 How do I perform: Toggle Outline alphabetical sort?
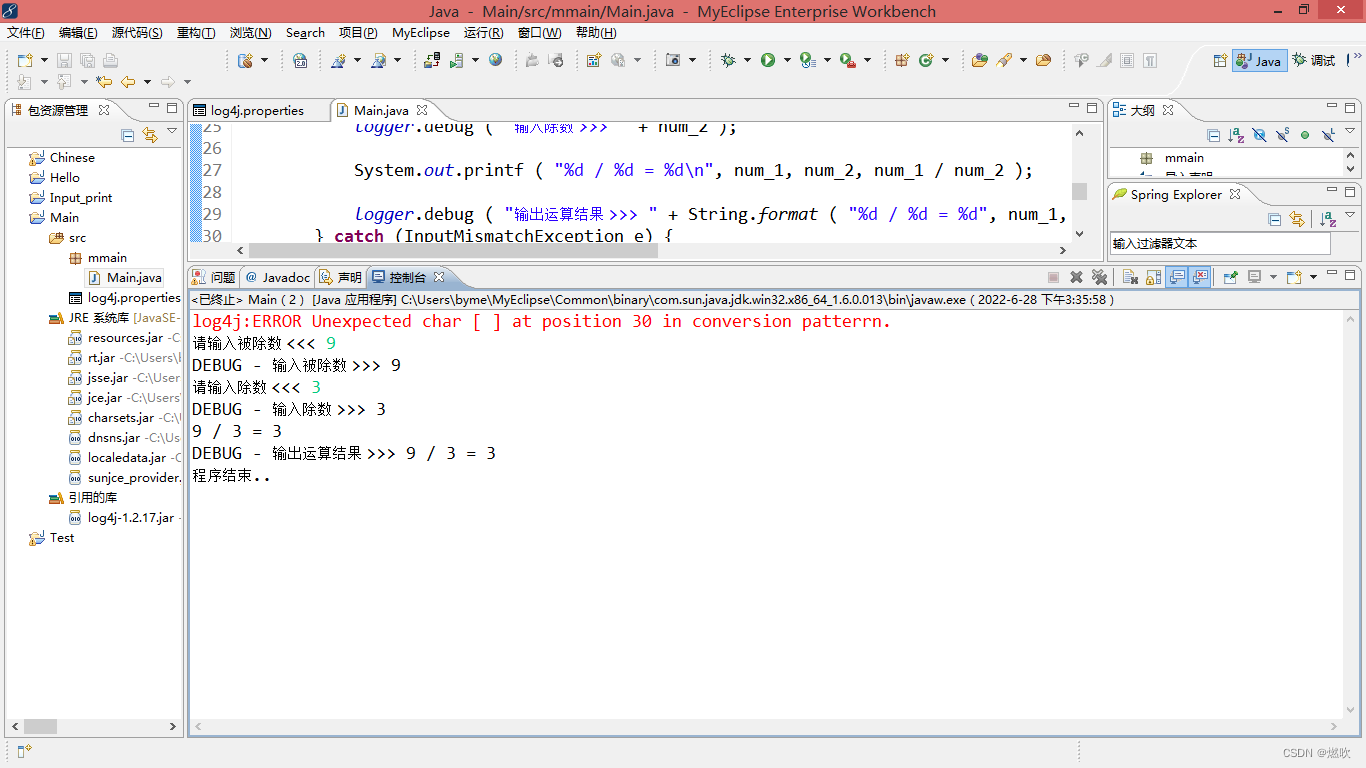tap(1236, 135)
